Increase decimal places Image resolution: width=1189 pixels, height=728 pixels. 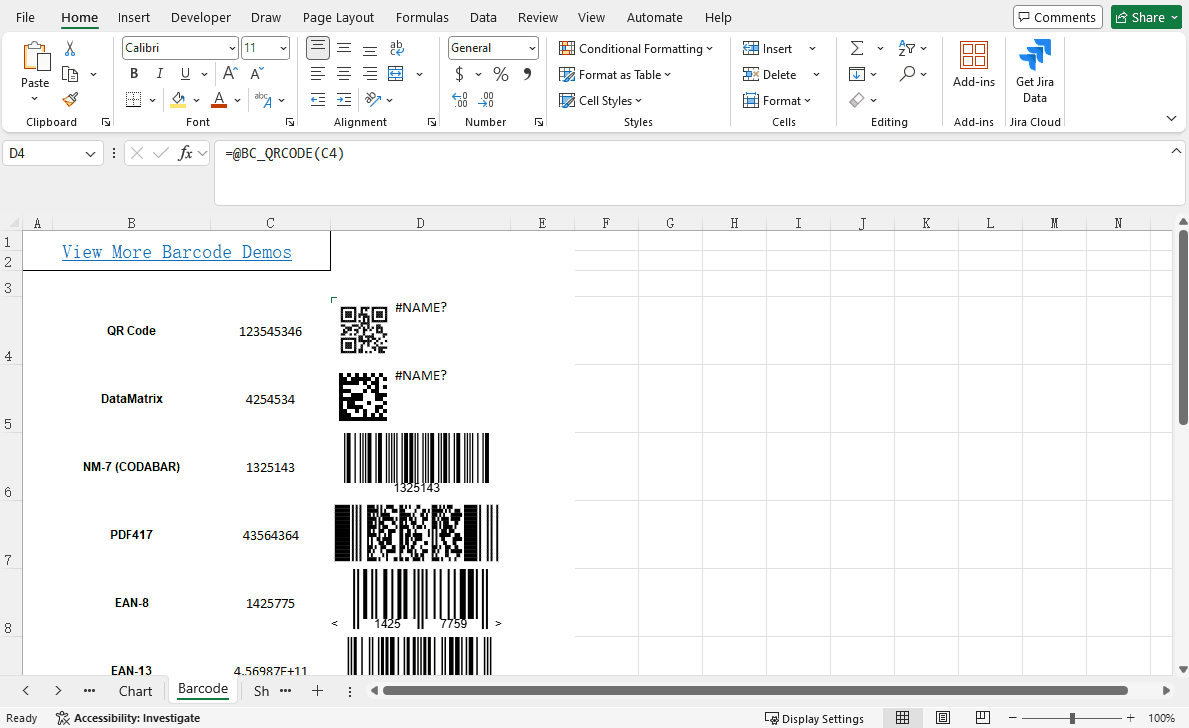(460, 99)
